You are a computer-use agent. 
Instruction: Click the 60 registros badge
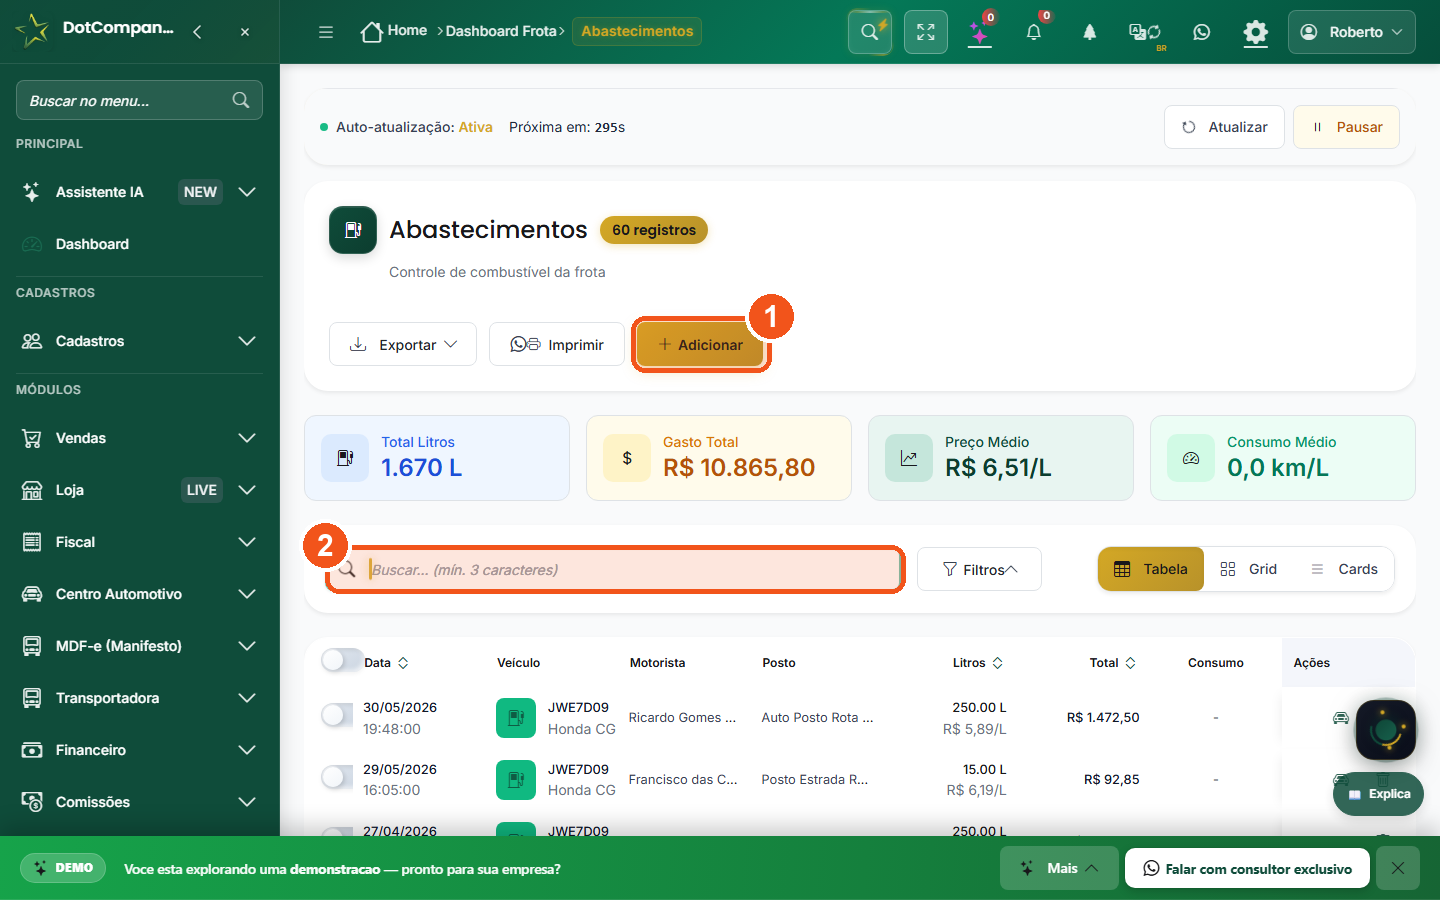tap(654, 230)
